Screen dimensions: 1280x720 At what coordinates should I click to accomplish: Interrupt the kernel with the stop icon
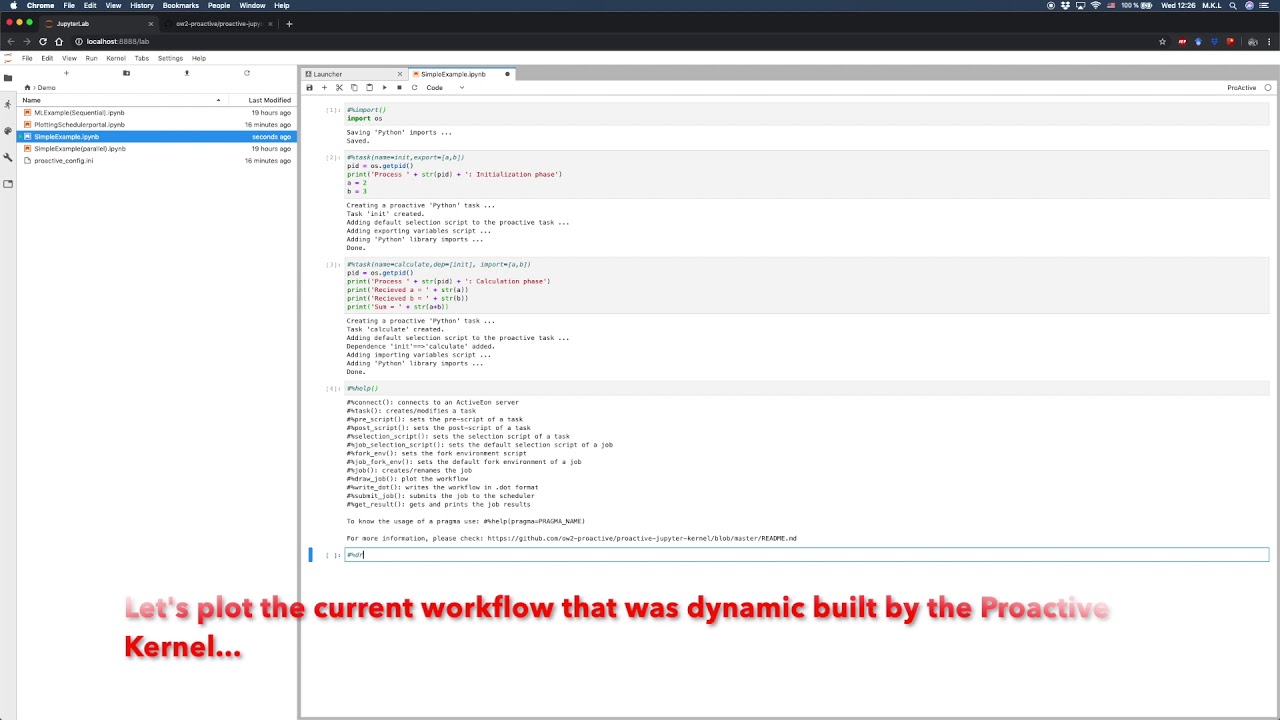click(399, 88)
